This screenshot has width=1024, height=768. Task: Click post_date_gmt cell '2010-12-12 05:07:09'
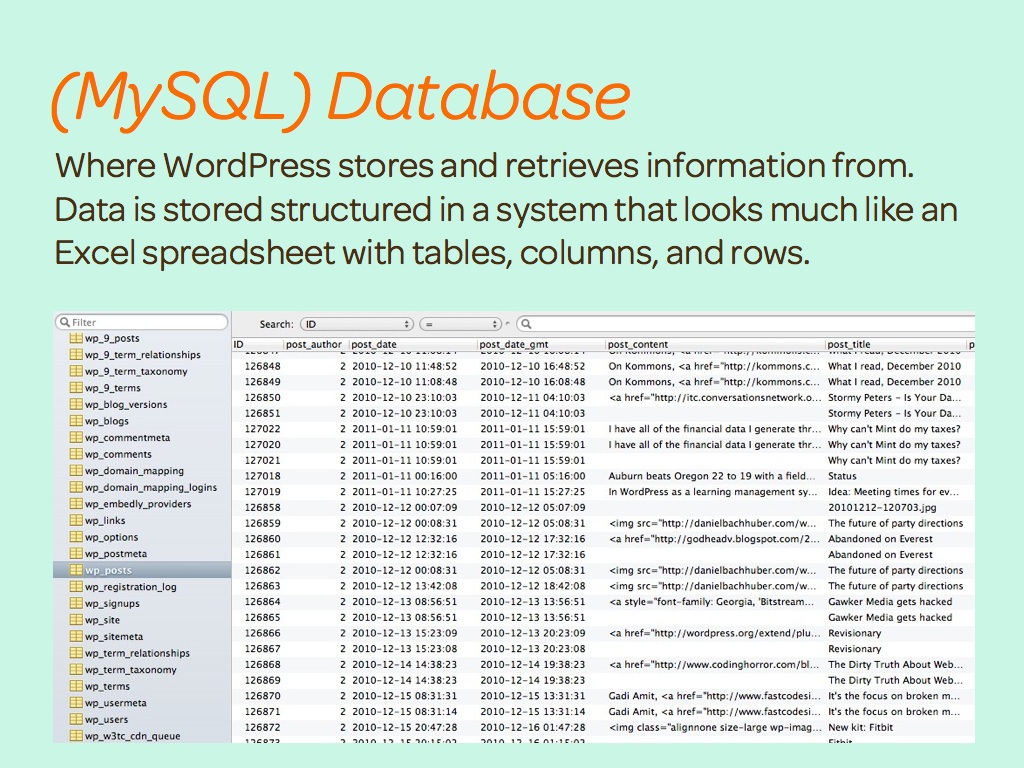coord(533,507)
